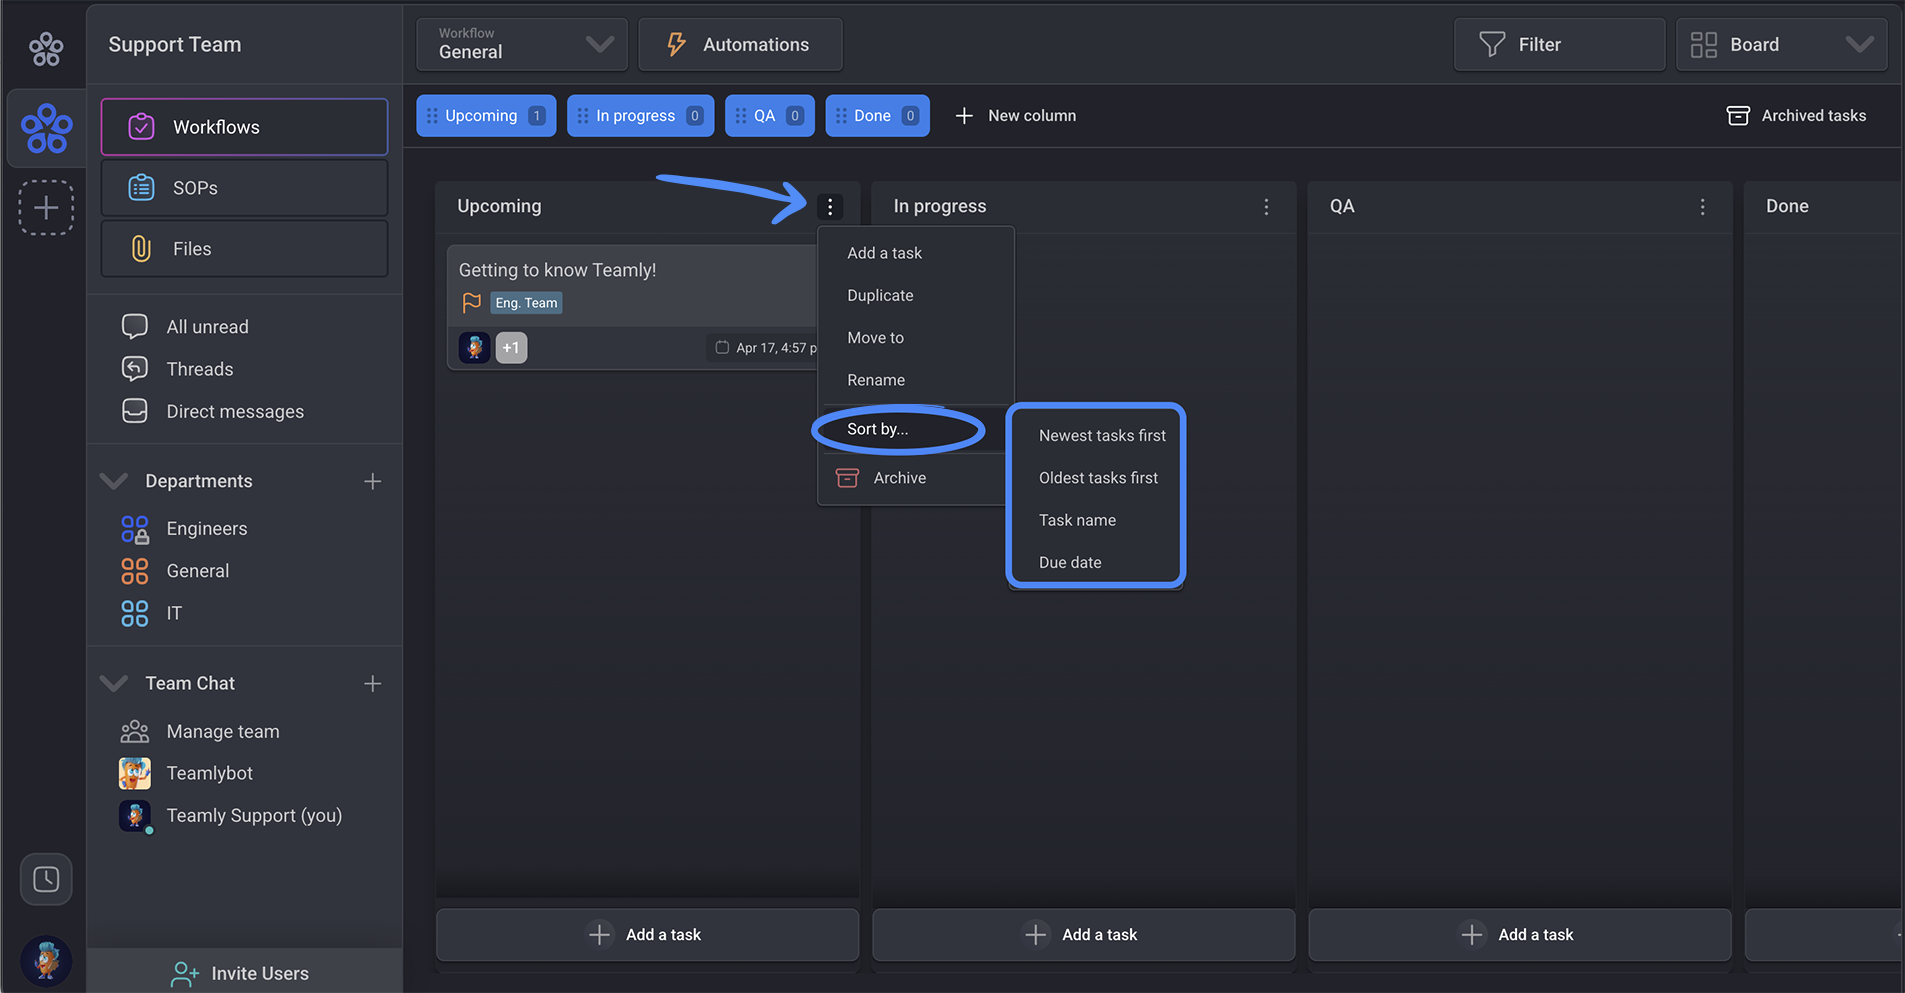Open the QA column three-dot menu
The width and height of the screenshot is (1905, 993).
tap(1702, 207)
